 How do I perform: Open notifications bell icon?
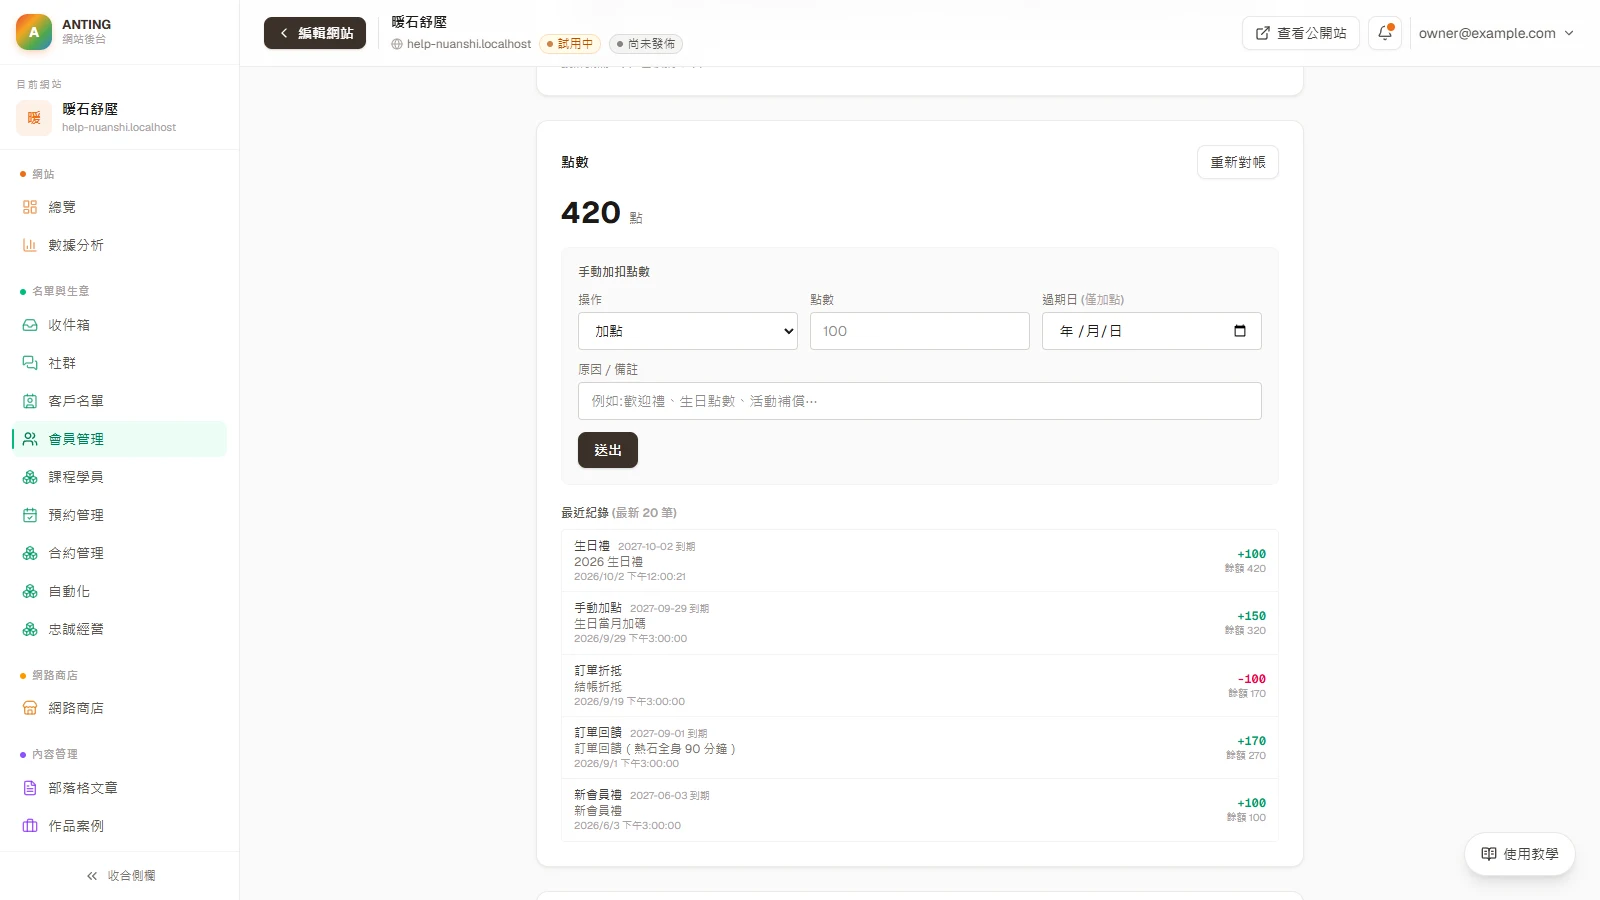click(x=1385, y=33)
